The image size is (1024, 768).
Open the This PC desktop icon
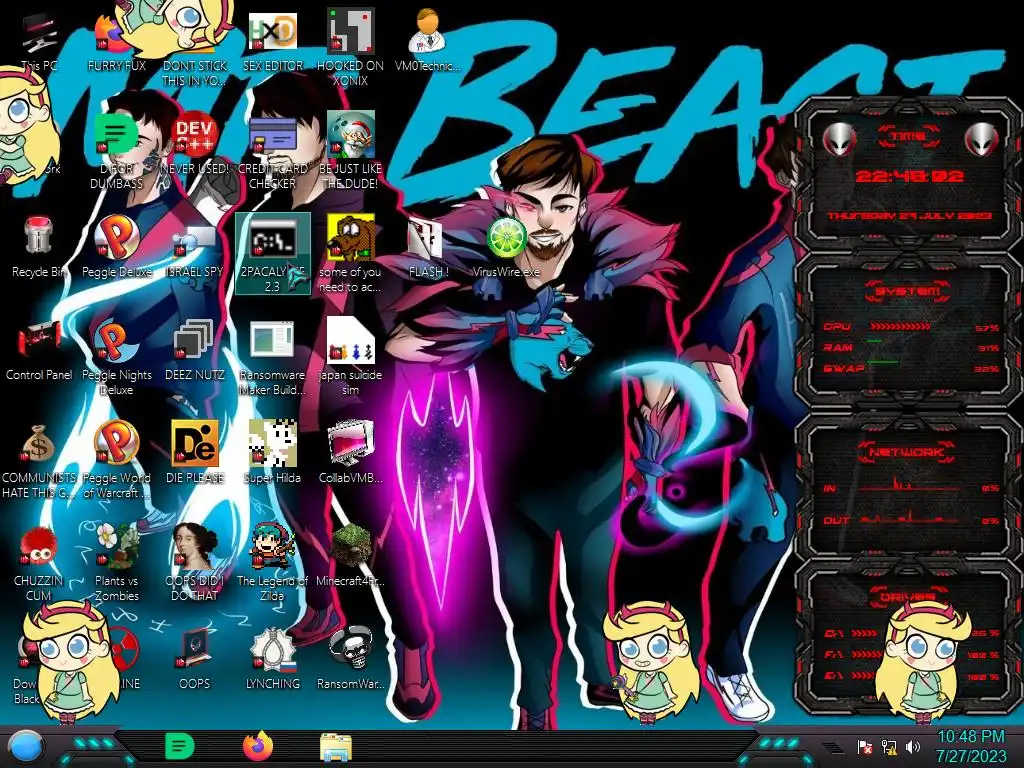pos(39,40)
